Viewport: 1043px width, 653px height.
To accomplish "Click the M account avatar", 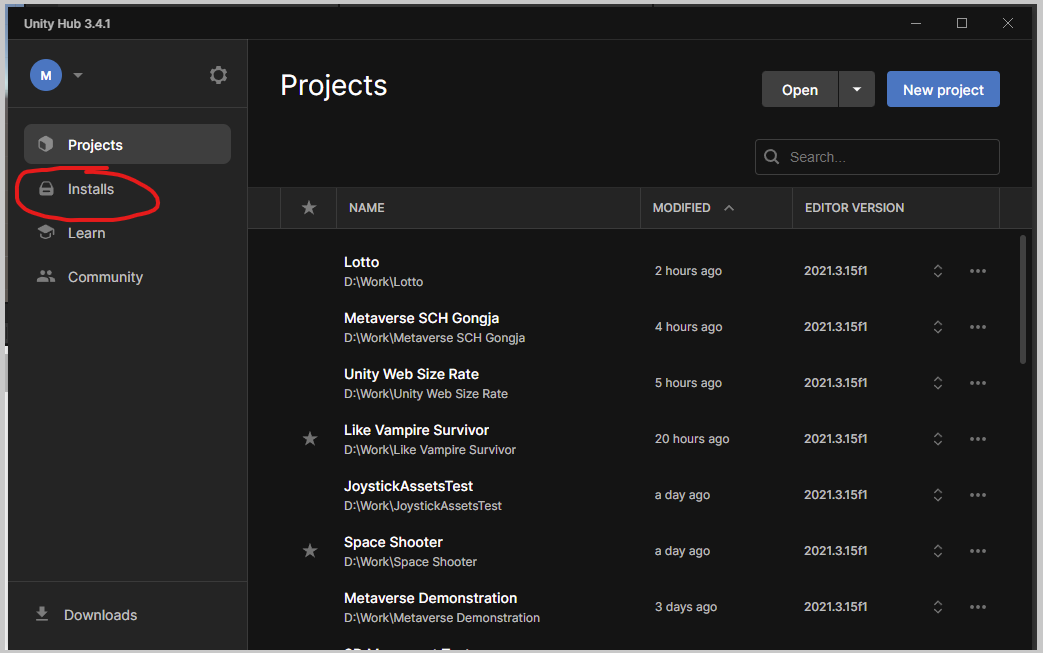I will tap(46, 75).
